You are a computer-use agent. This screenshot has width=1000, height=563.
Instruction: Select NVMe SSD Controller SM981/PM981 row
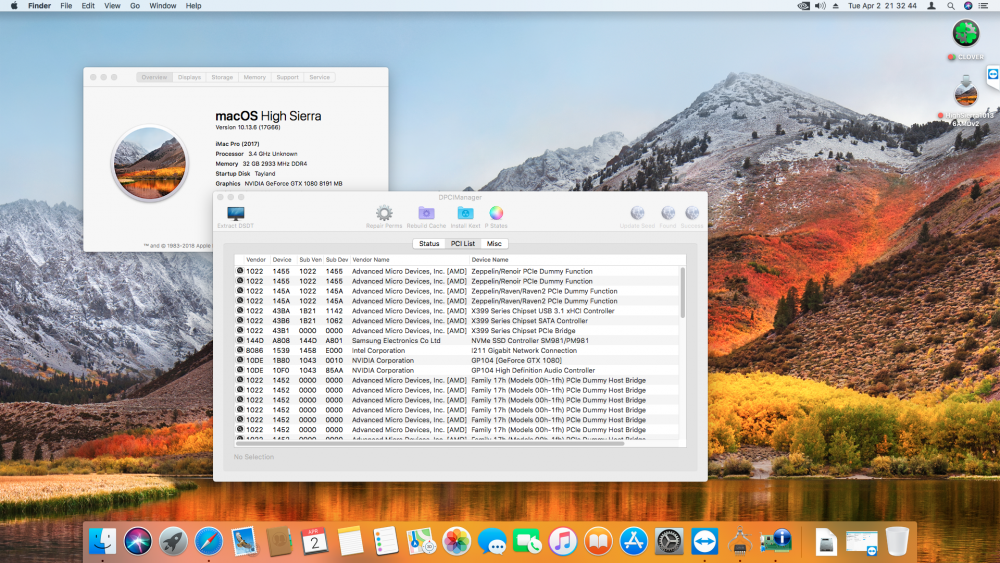coord(457,340)
